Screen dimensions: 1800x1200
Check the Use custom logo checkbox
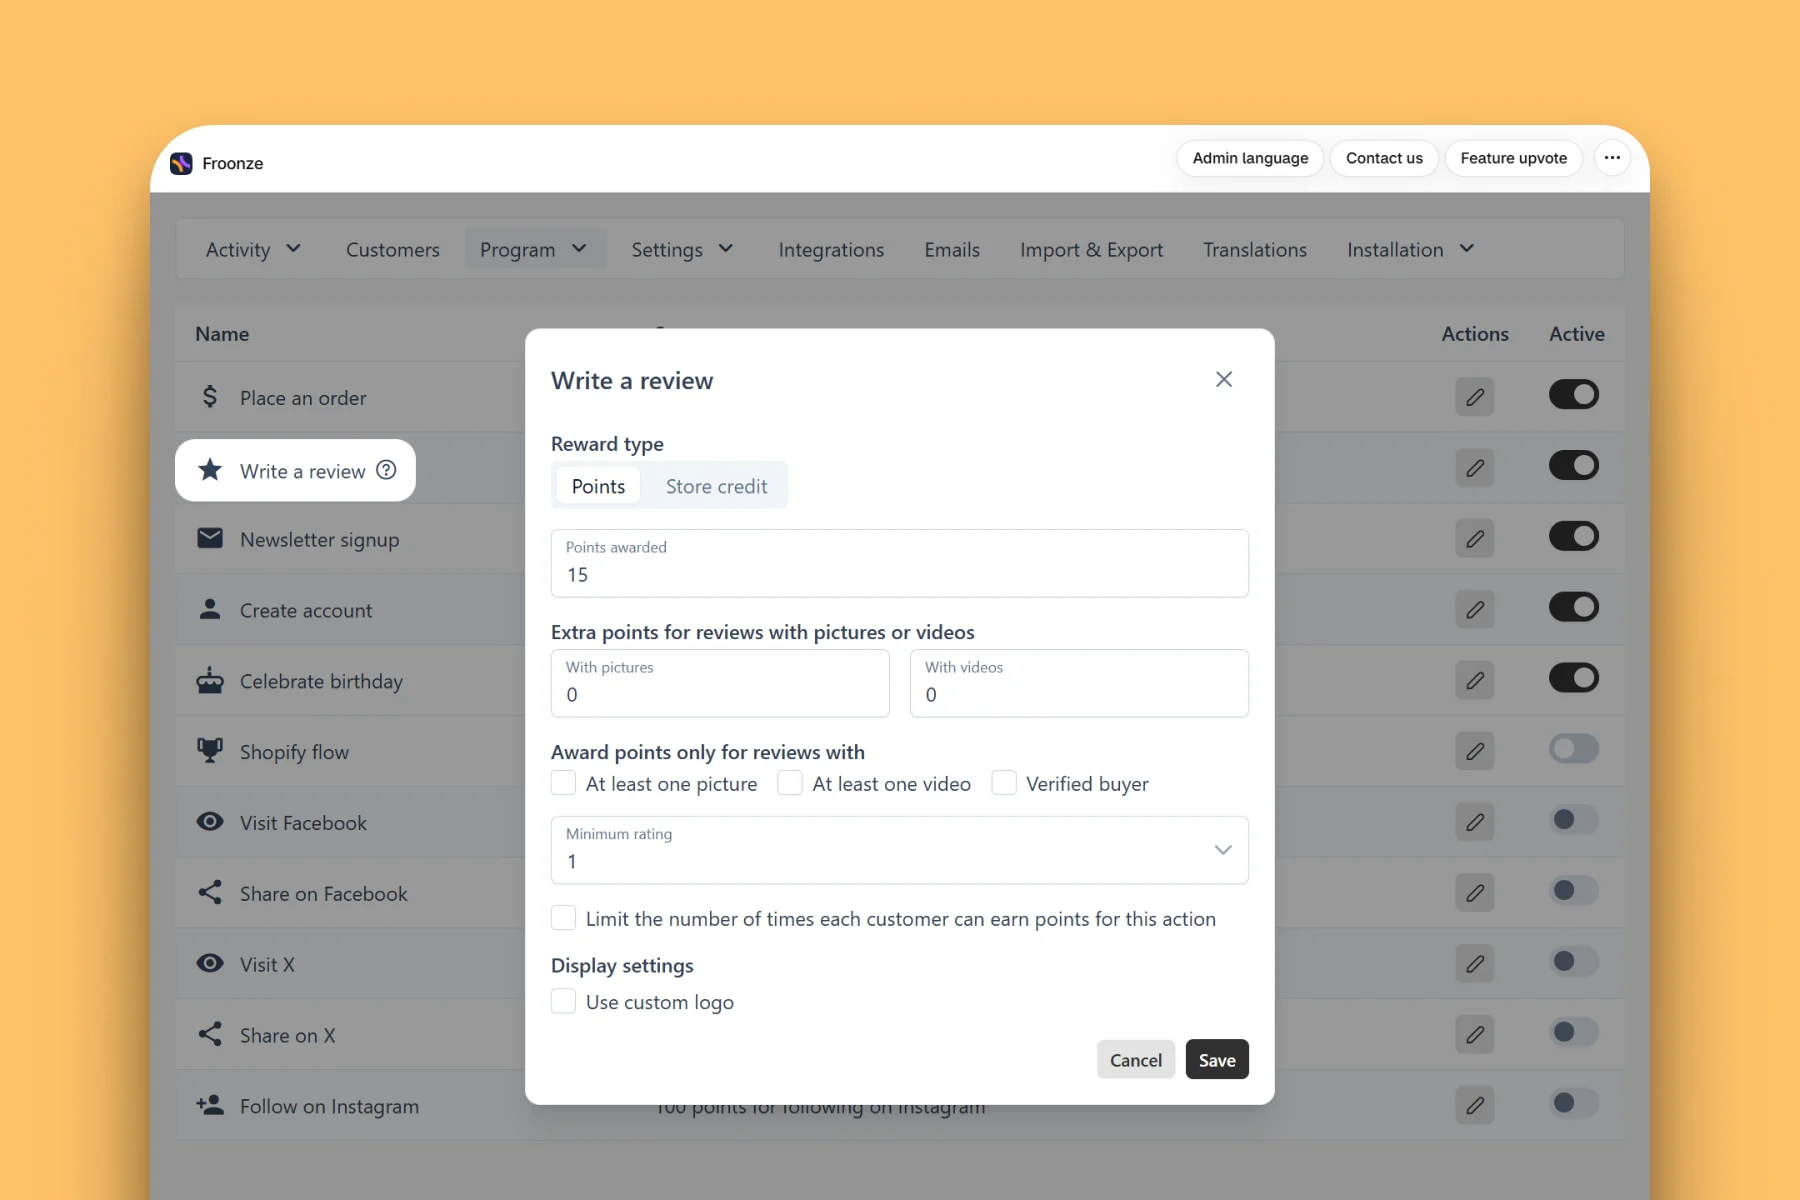pyautogui.click(x=564, y=1001)
